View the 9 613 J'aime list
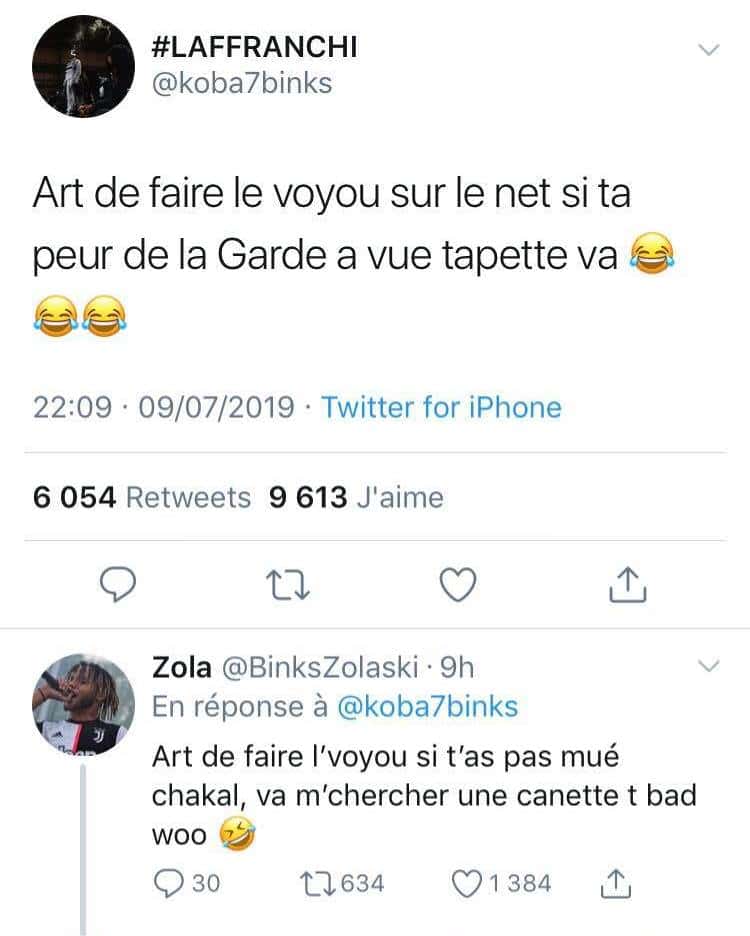Screen dimensions: 750x936 [x=356, y=497]
